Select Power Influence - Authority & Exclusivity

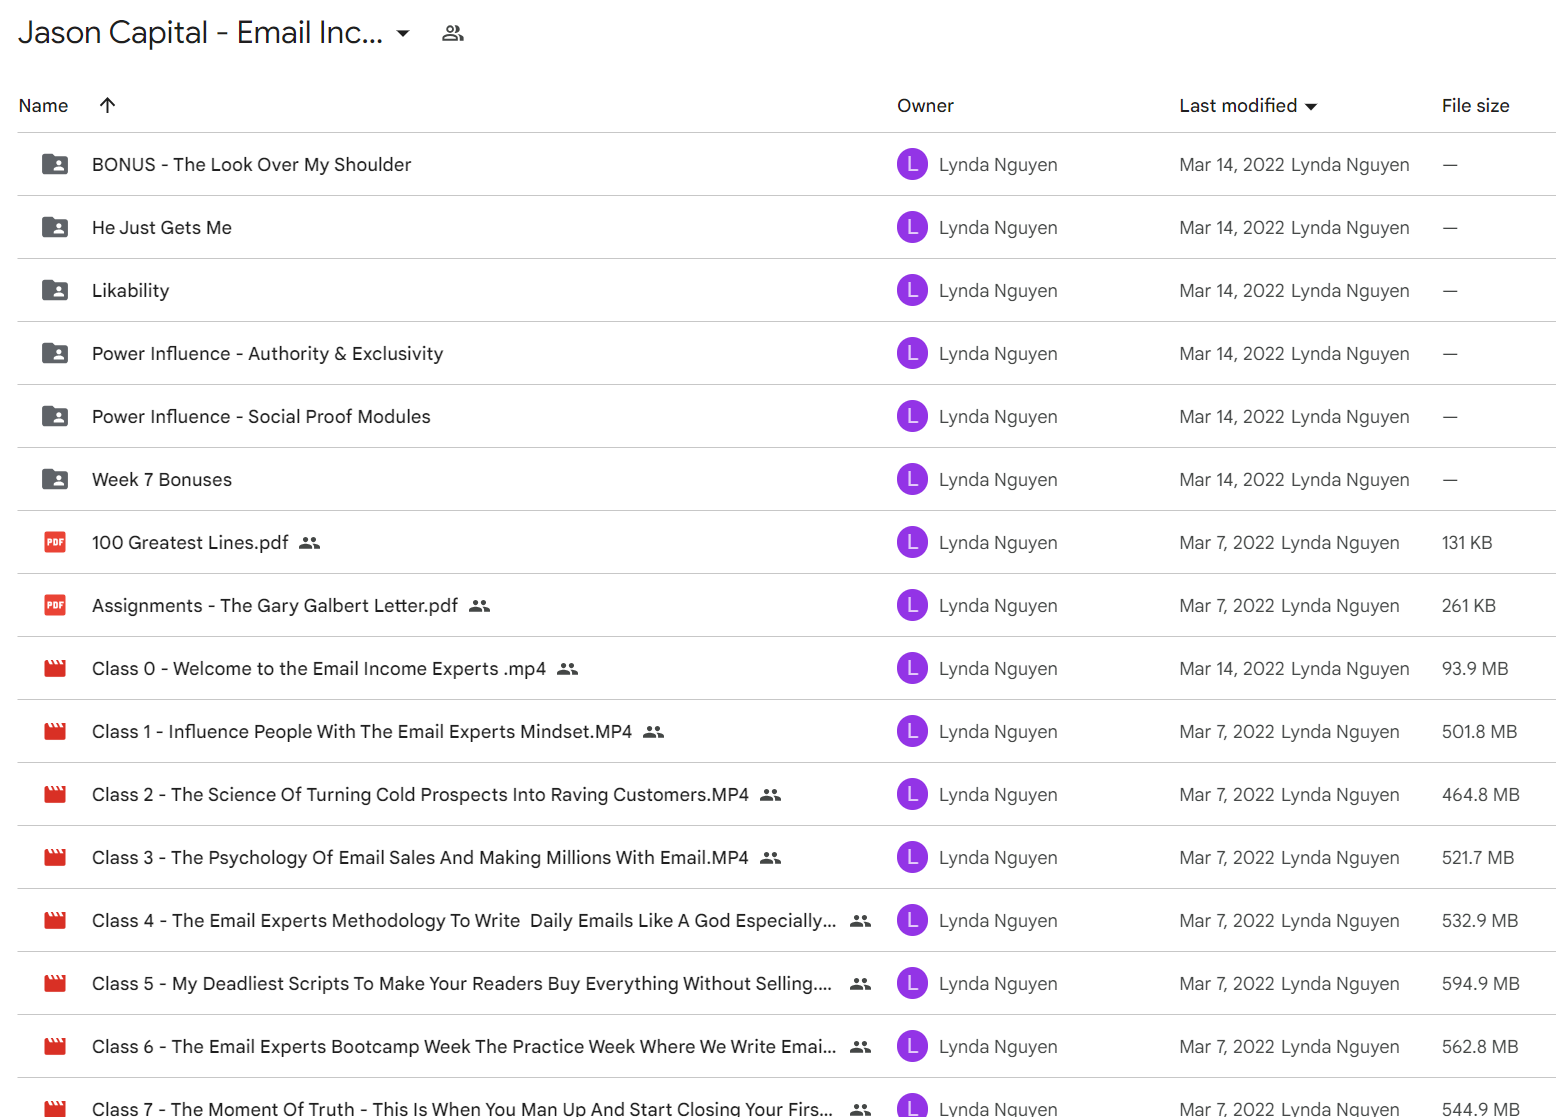tap(268, 353)
